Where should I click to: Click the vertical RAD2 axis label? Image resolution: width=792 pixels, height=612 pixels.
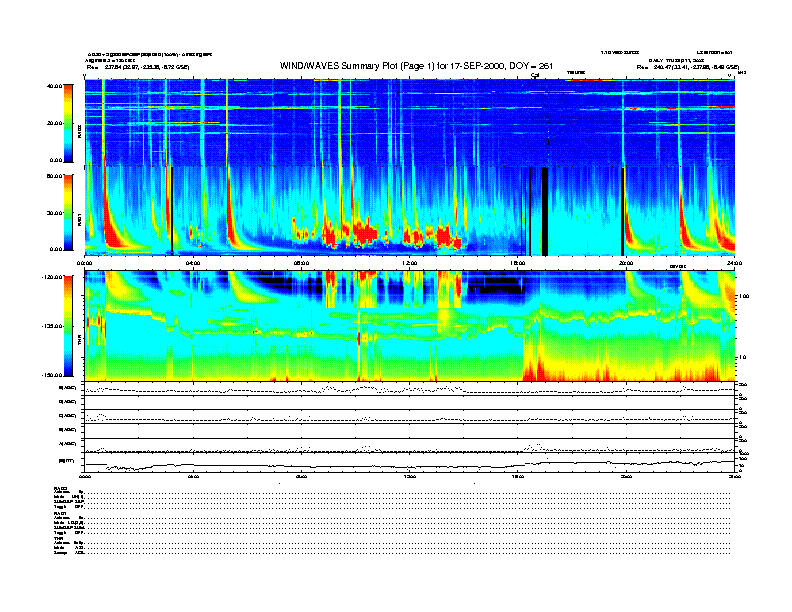(x=79, y=133)
